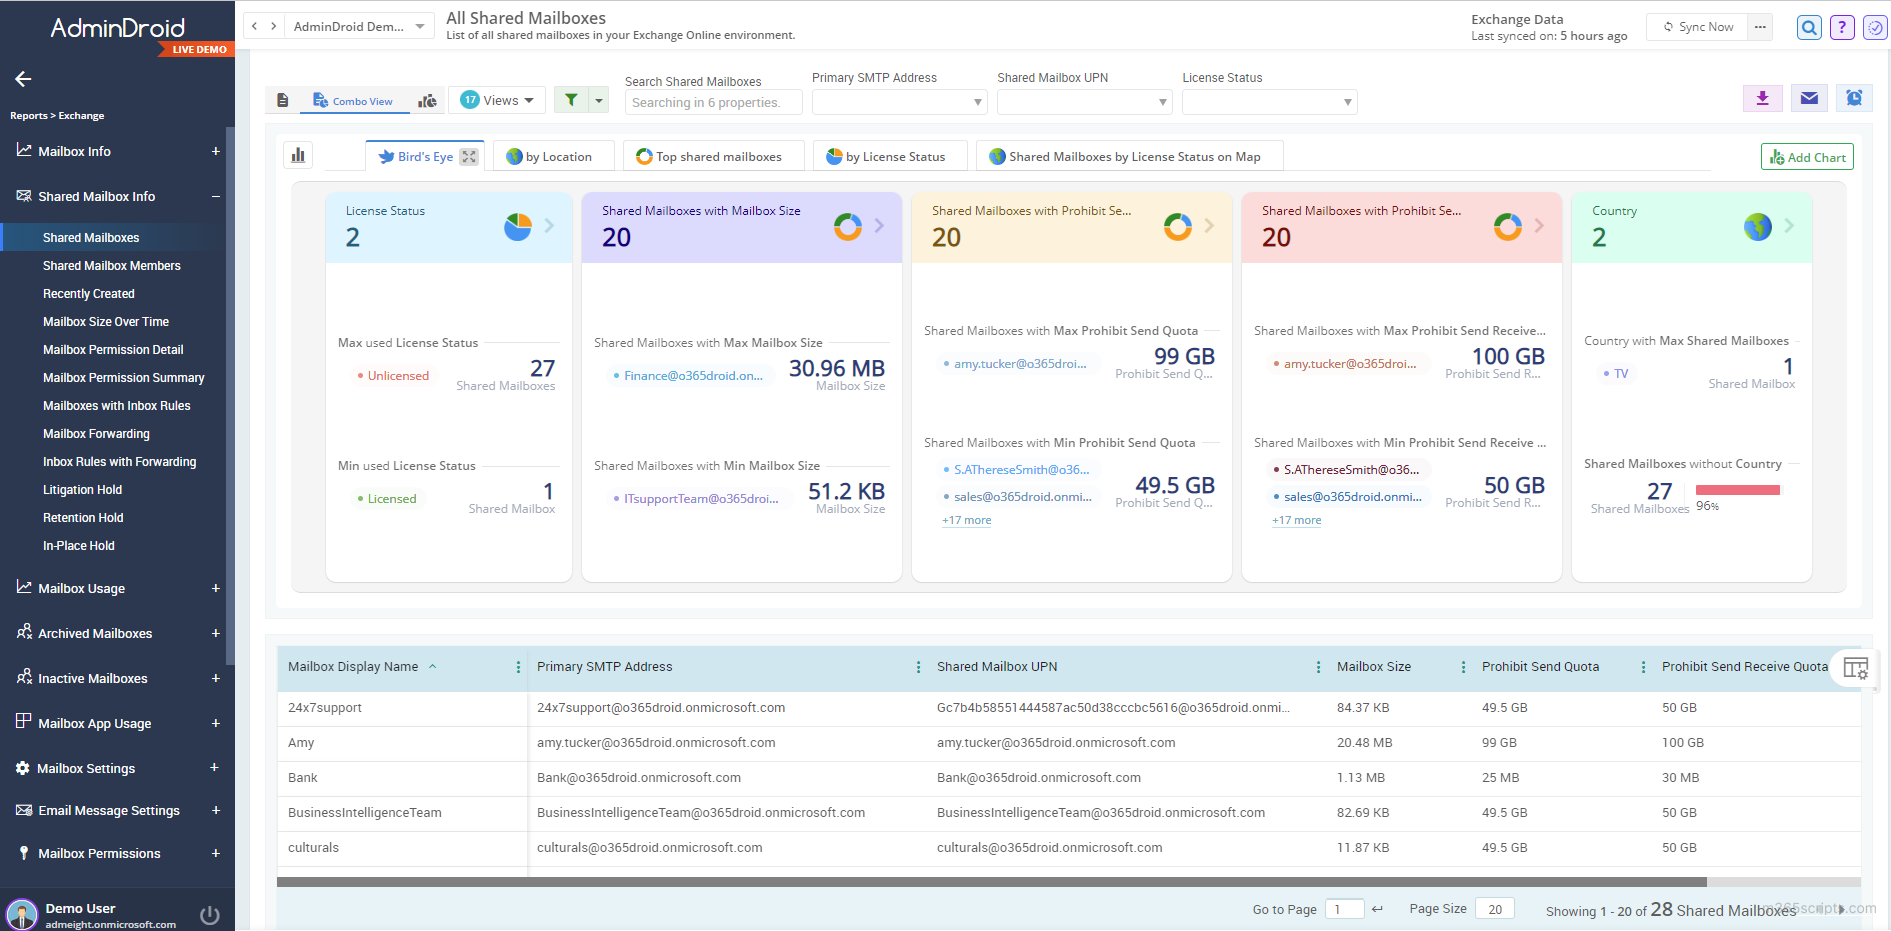This screenshot has width=1891, height=931.
Task: Click the power logout icon beside Demo User
Action: tap(210, 914)
